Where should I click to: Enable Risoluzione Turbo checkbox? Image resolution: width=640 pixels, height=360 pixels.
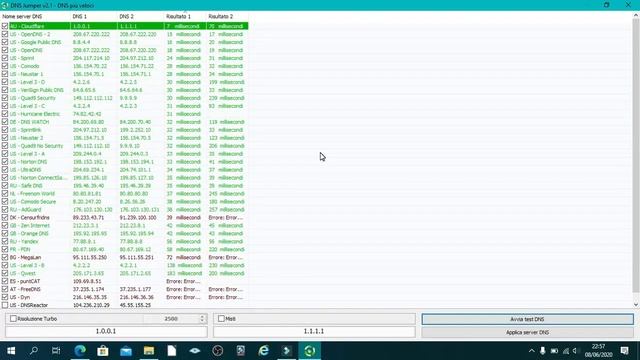[13, 318]
